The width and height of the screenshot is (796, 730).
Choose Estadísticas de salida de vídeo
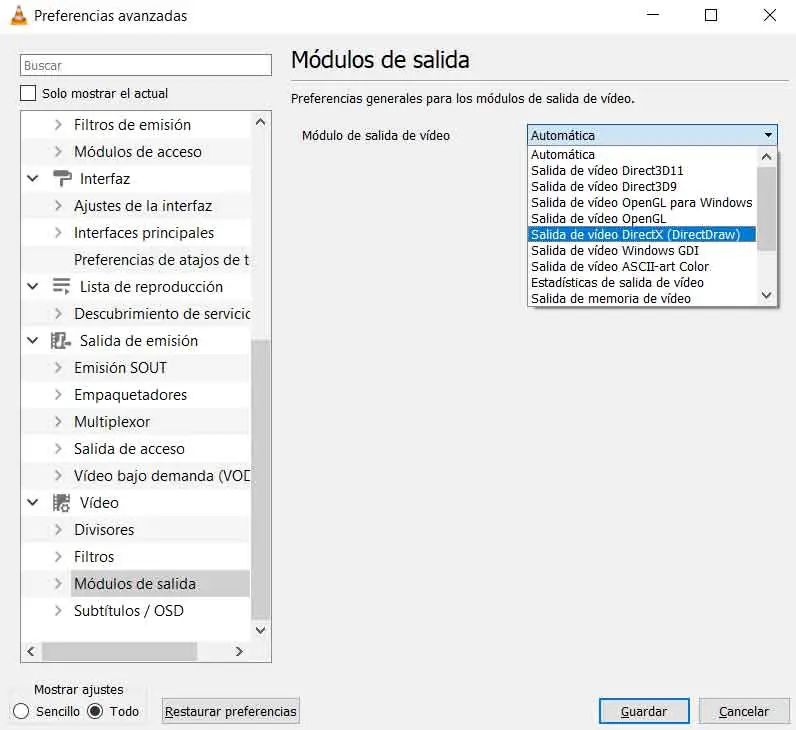(642, 282)
